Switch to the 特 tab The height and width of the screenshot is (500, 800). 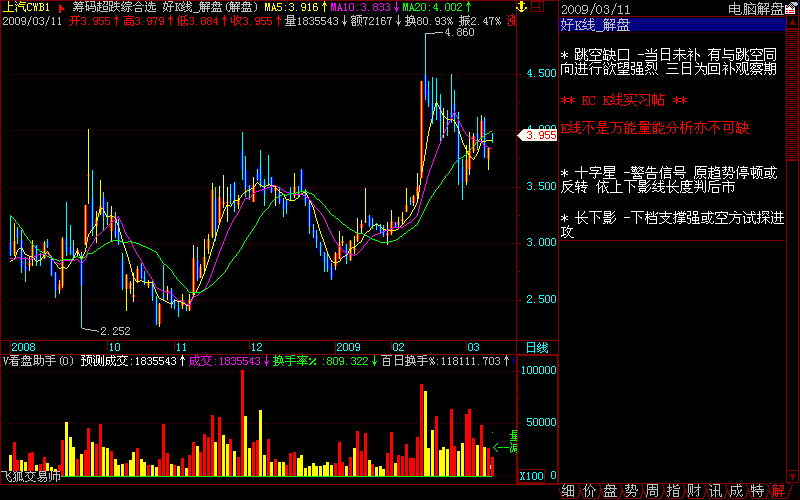[x=758, y=491]
